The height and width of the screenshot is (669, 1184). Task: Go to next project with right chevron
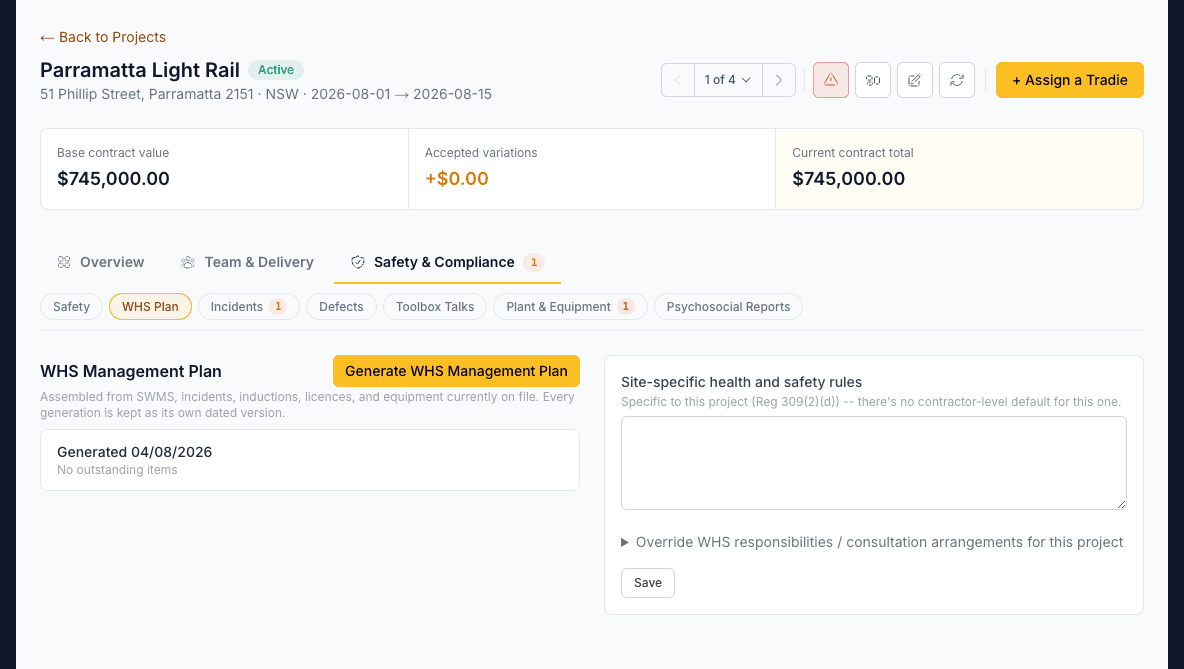point(779,80)
